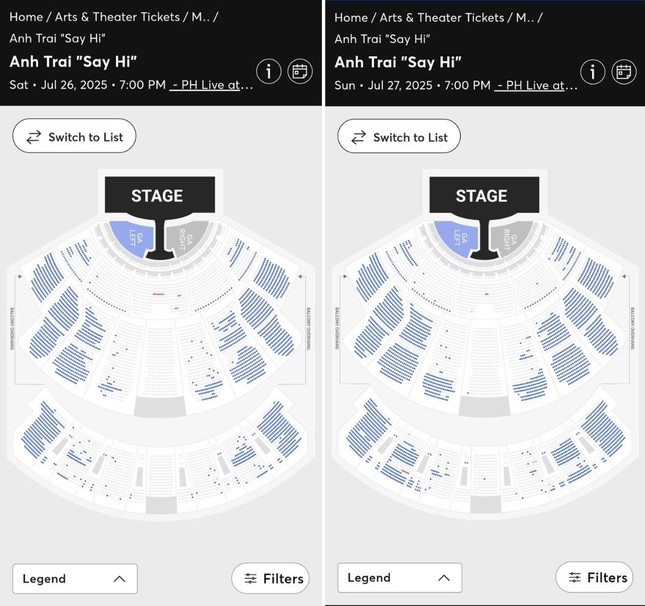Viewport: 645px width, 606px height.
Task: Click Switch to List arrows on right map
Action: [359, 137]
